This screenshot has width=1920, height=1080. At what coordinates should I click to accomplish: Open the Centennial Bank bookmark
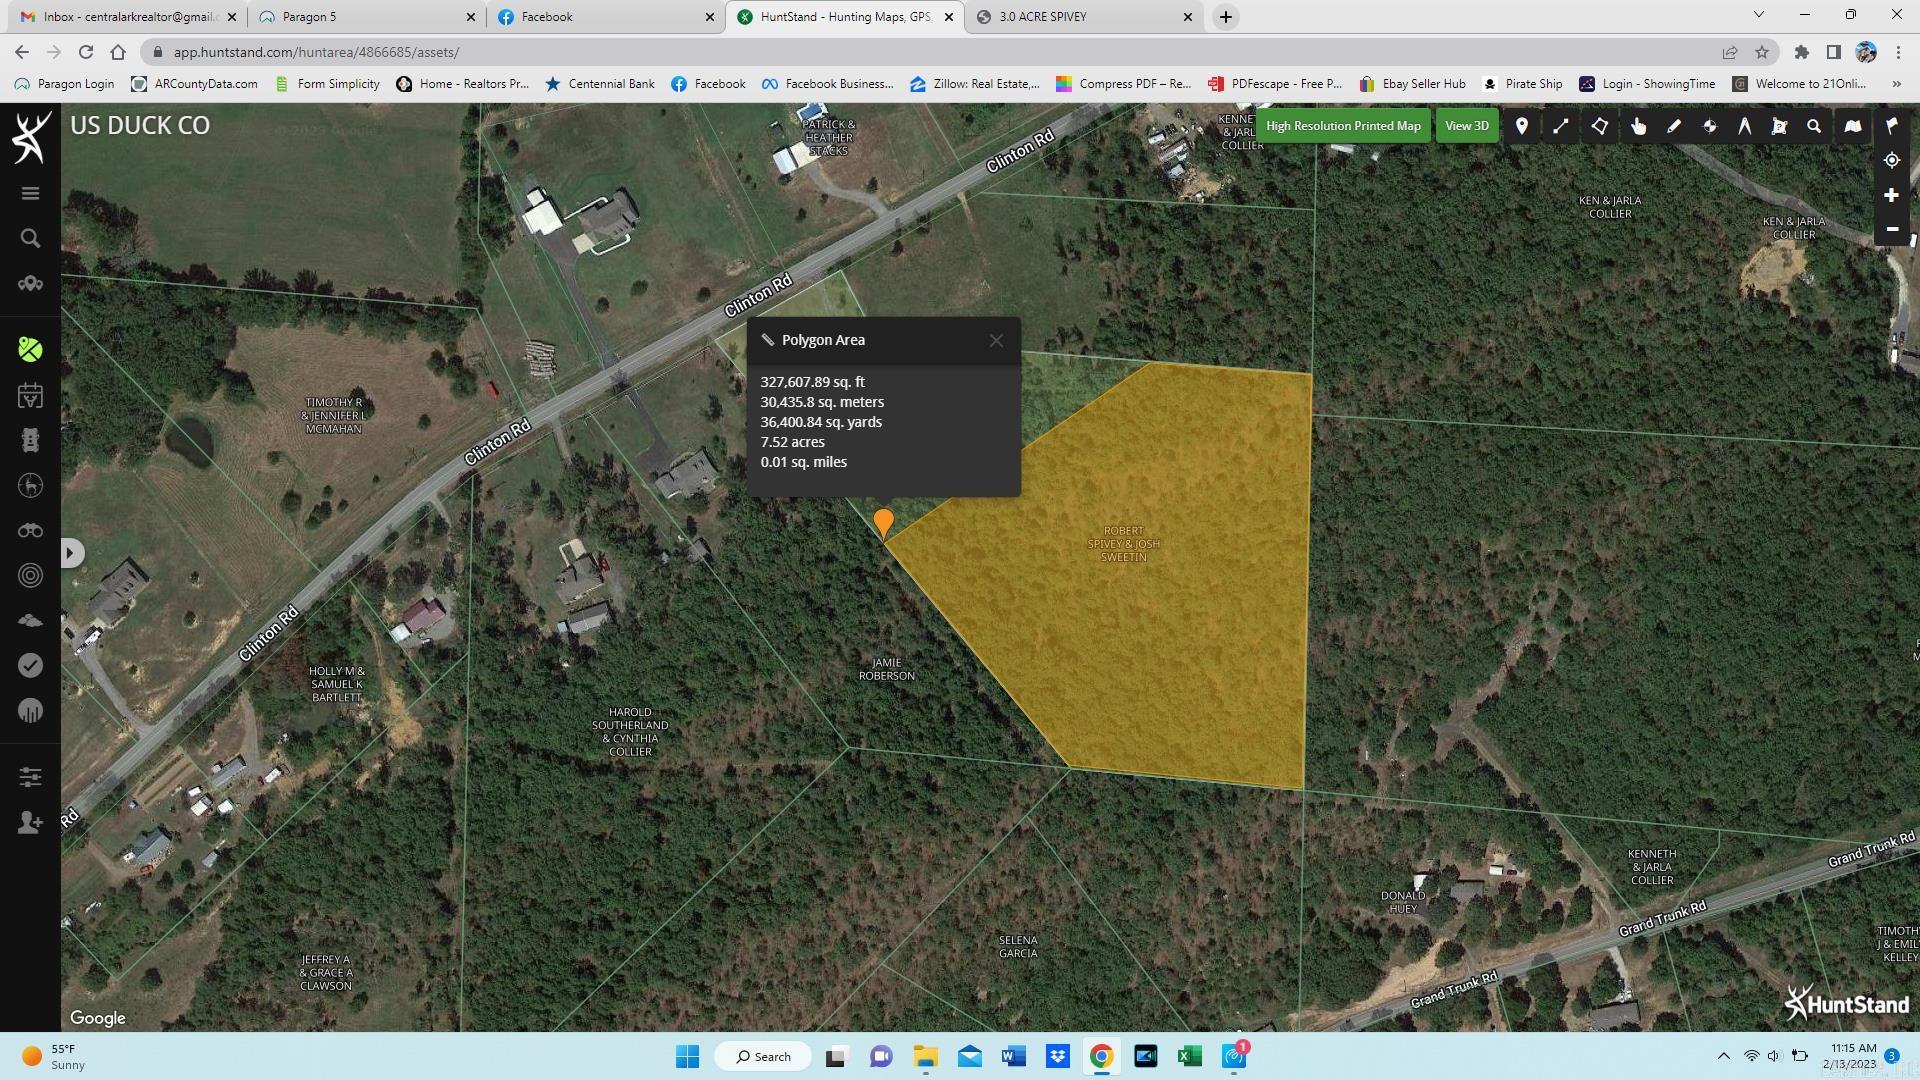click(600, 84)
